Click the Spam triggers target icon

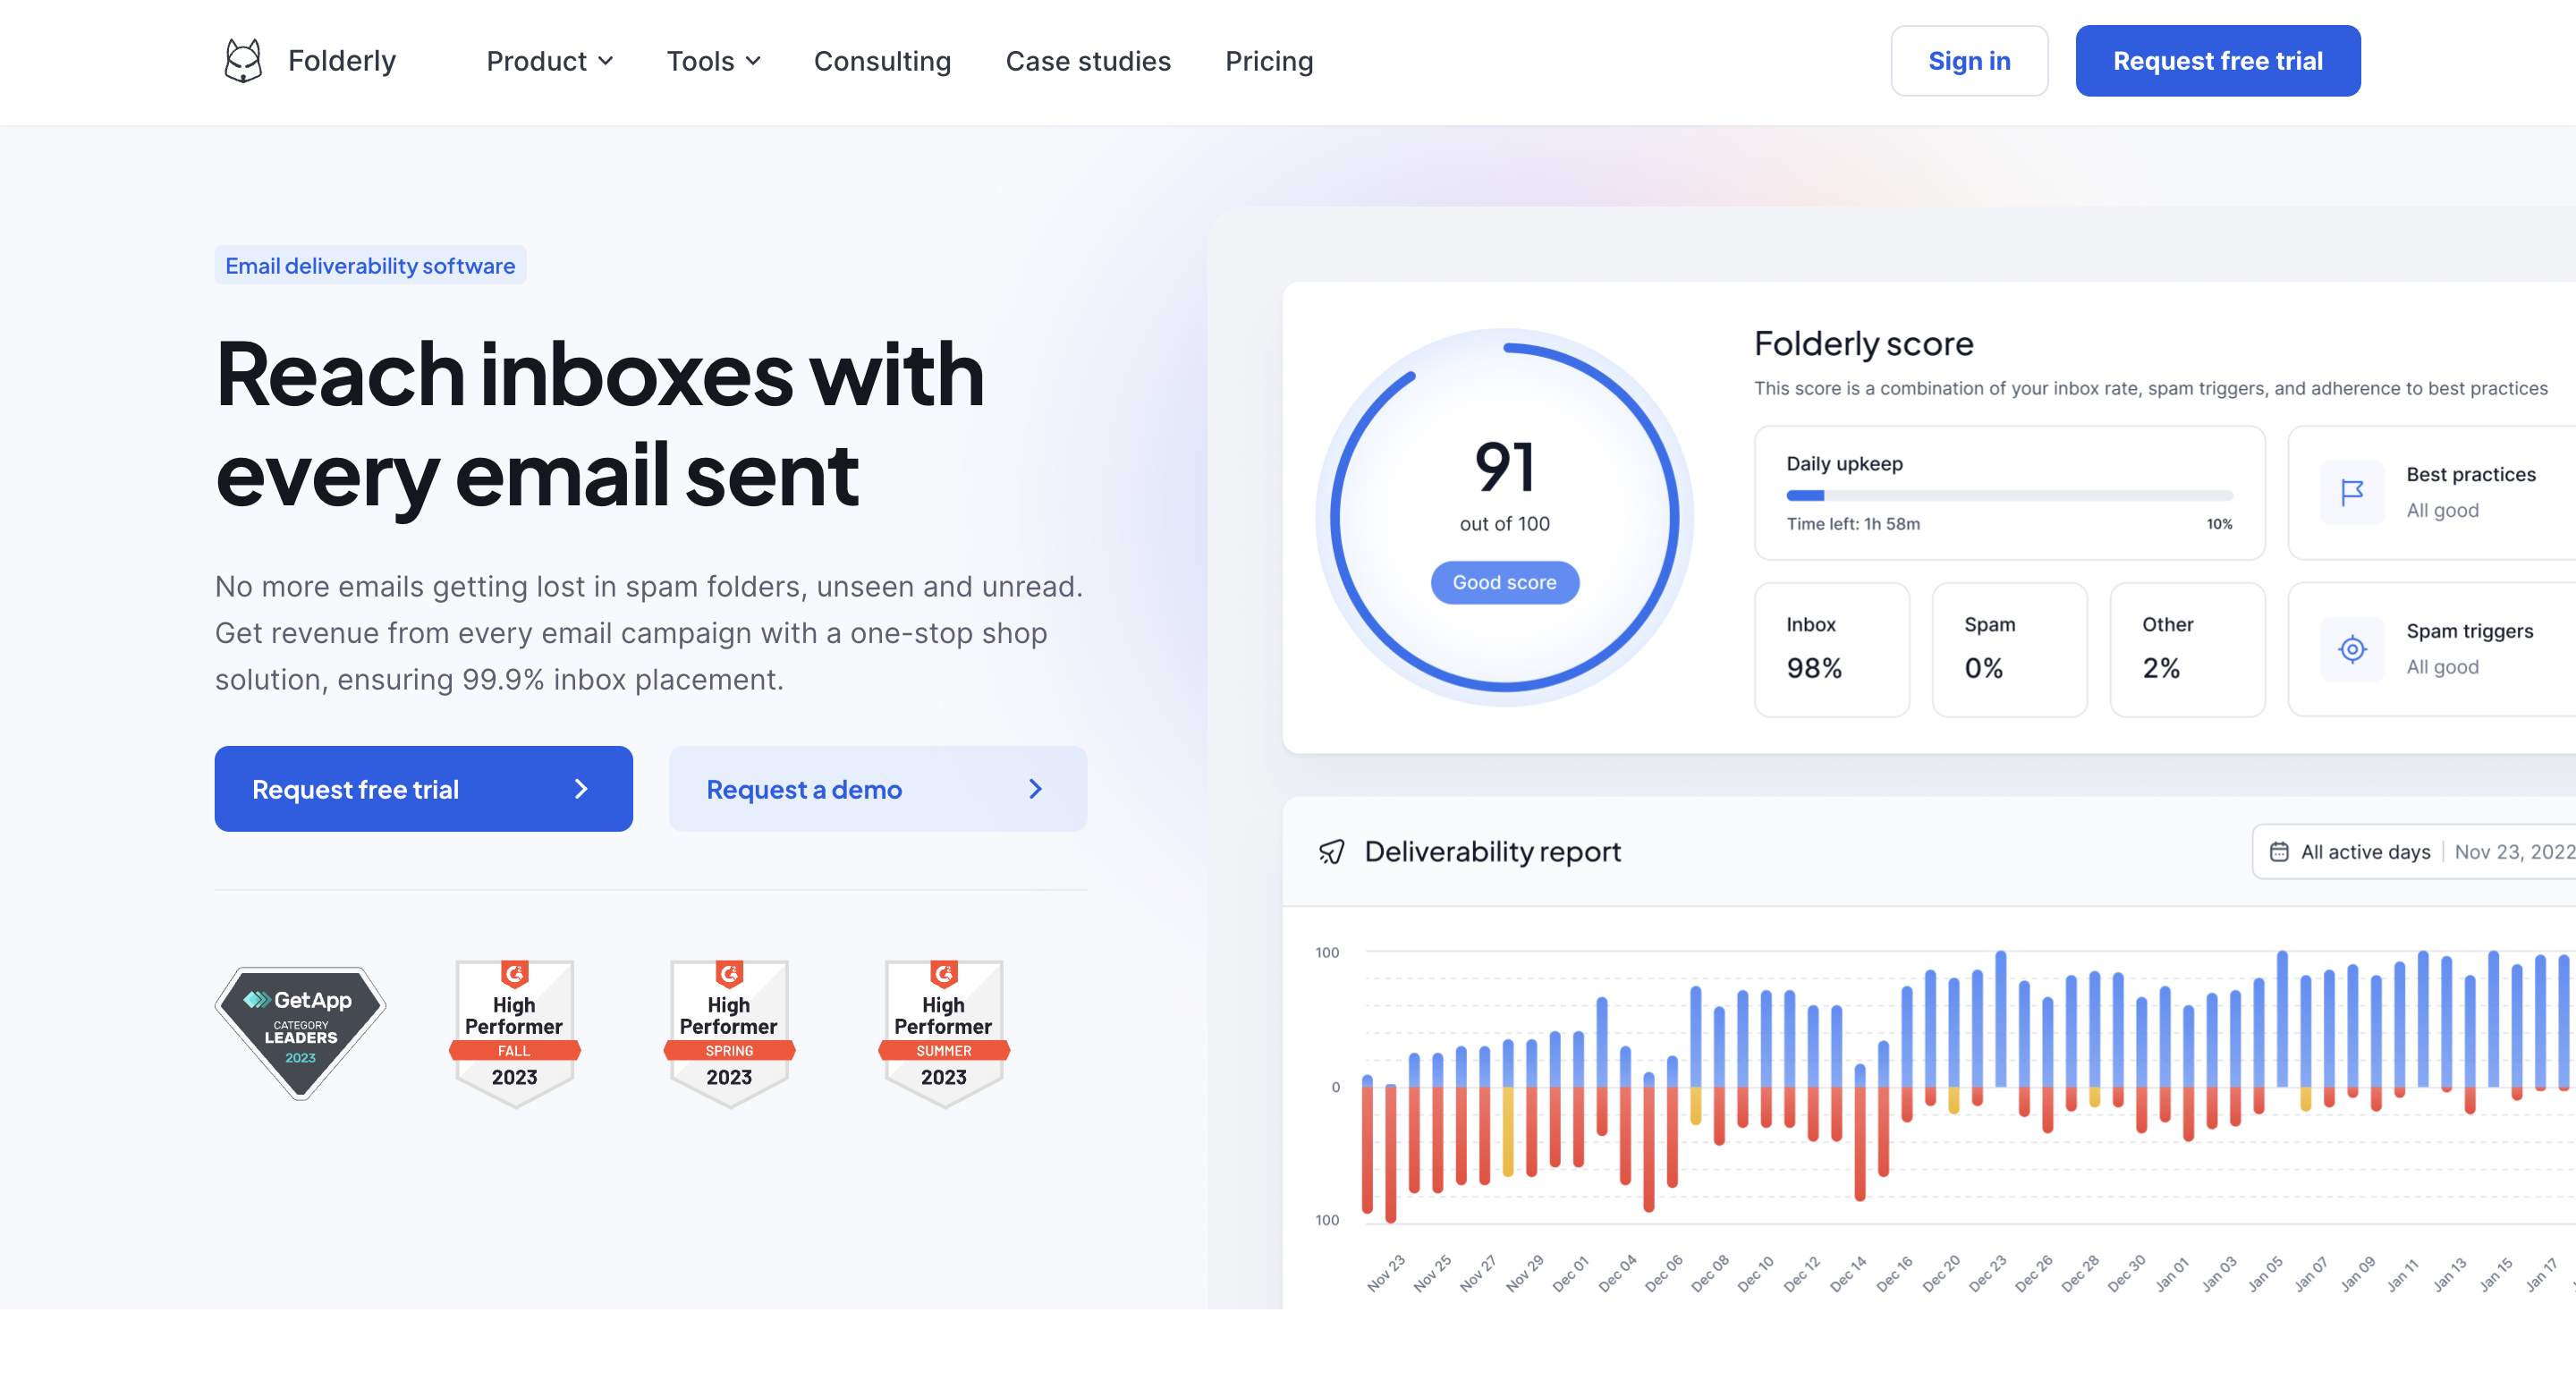2351,649
